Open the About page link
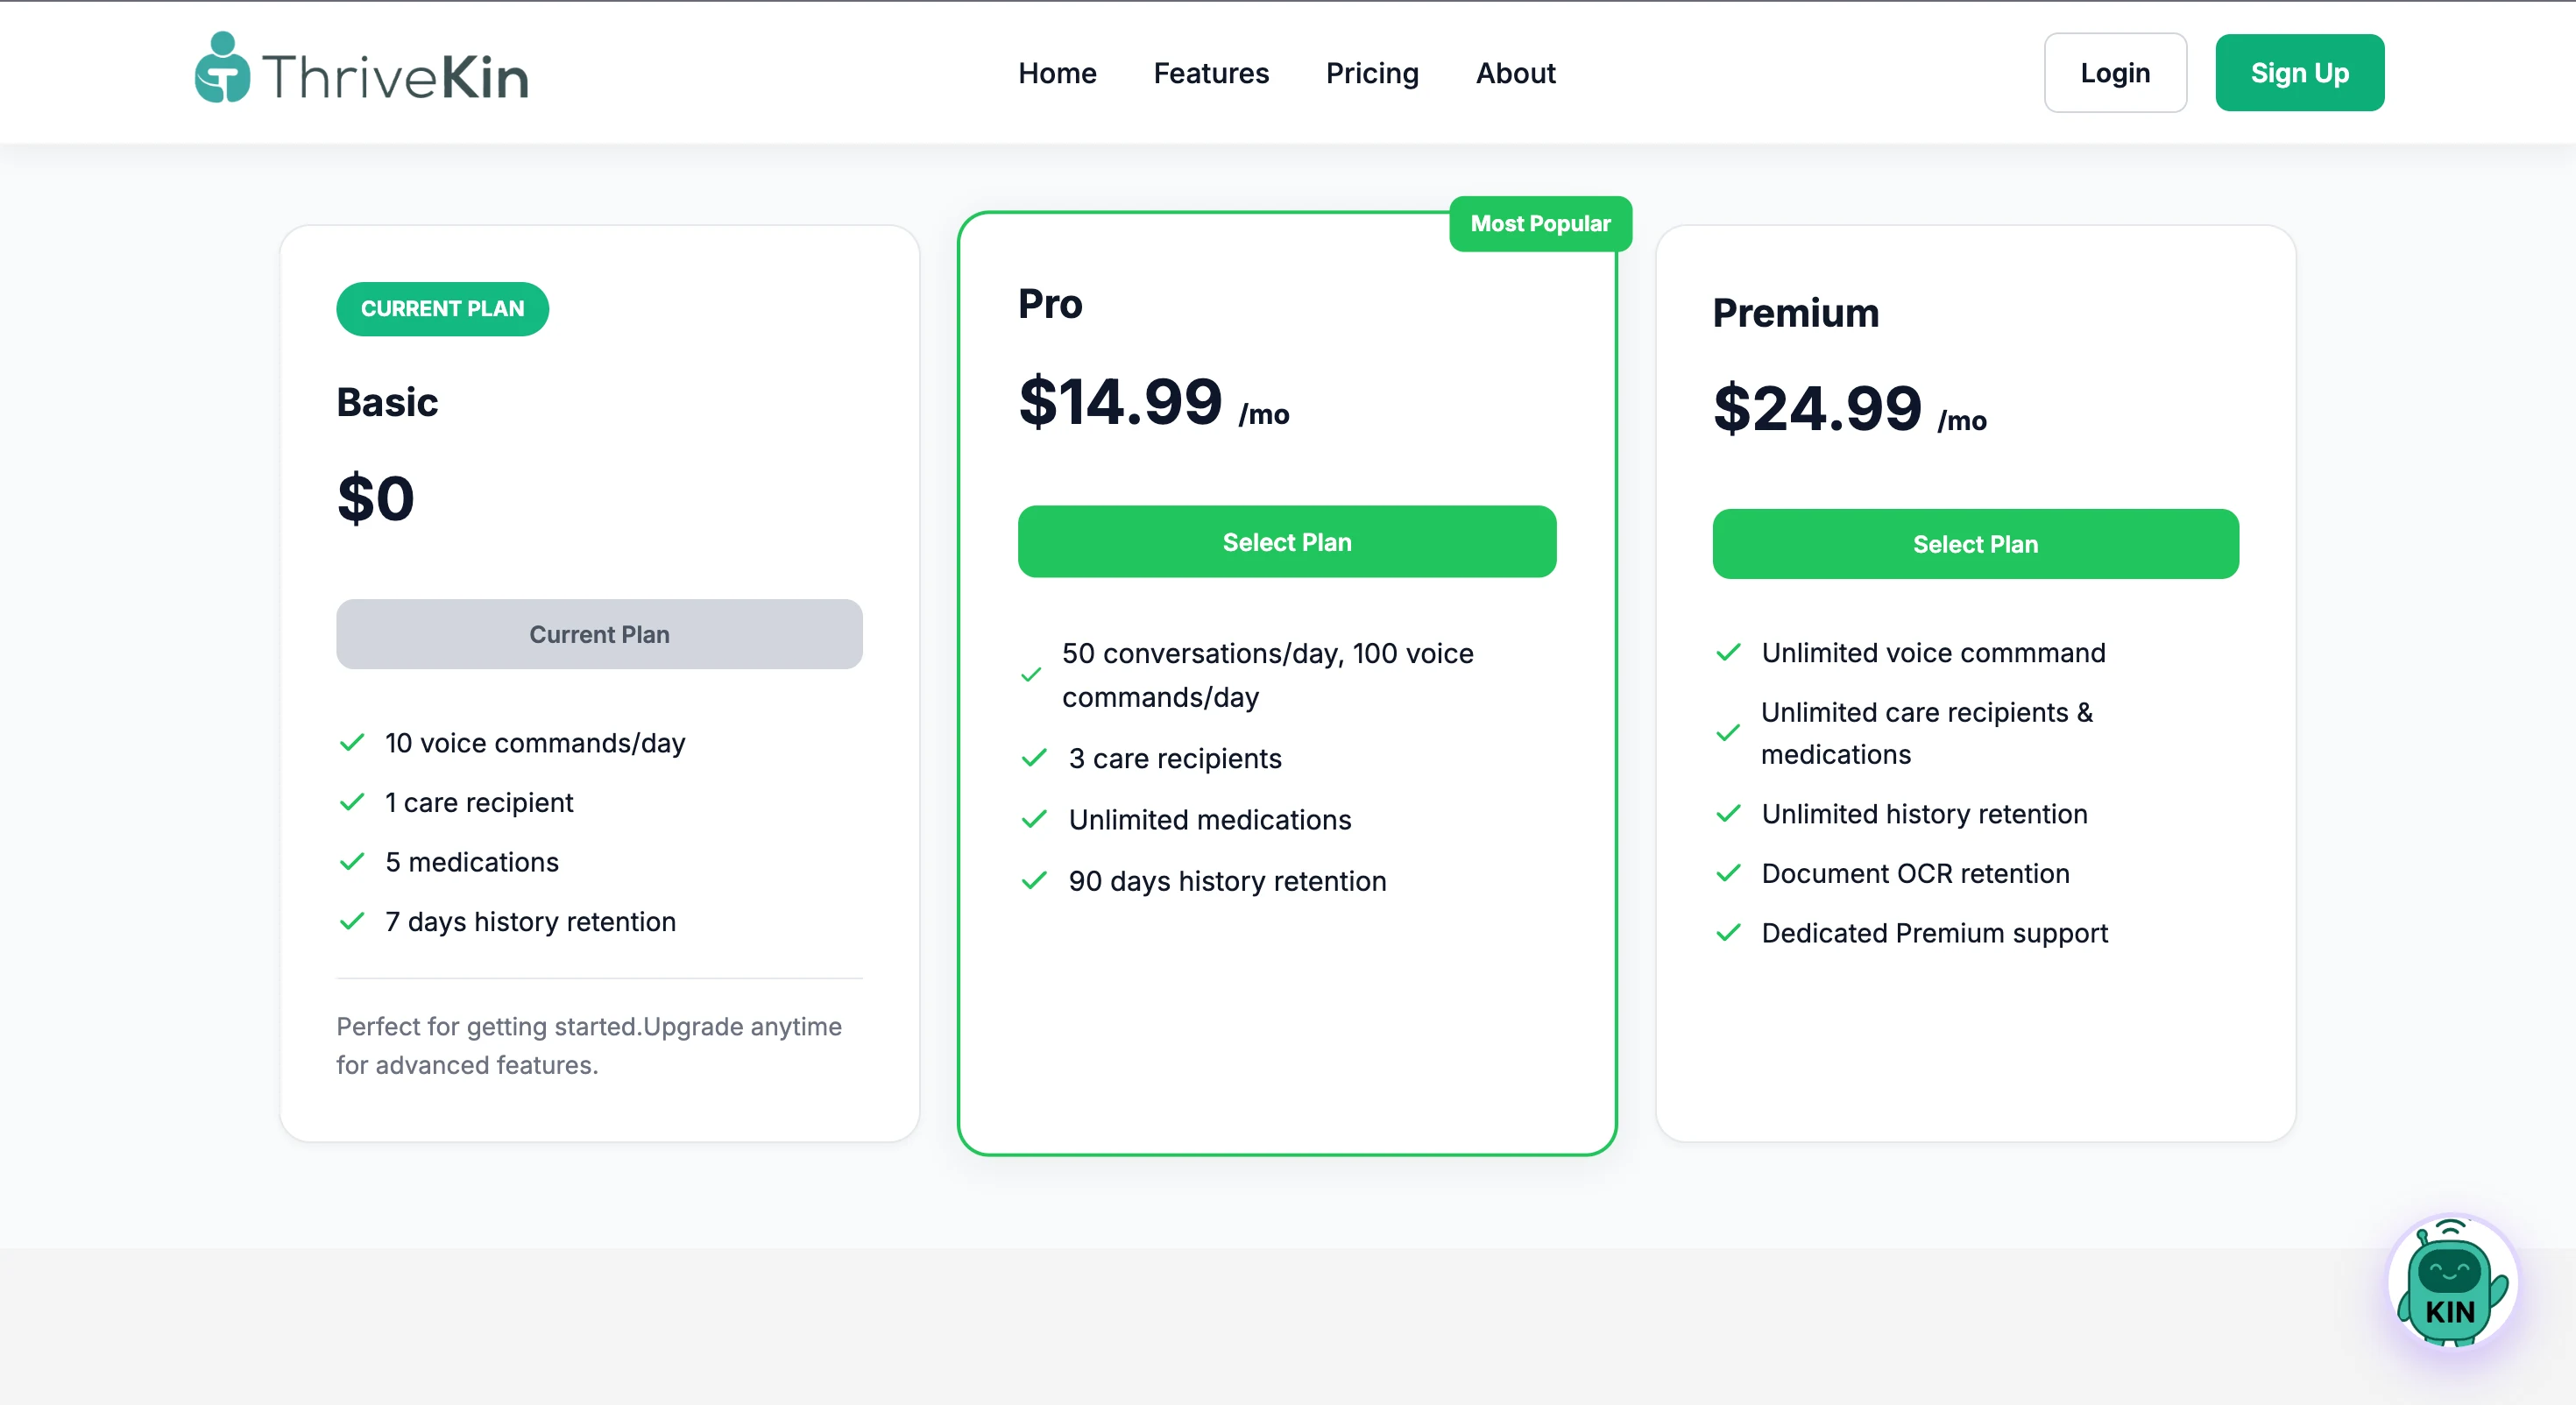Viewport: 2576px width, 1405px height. (x=1515, y=73)
